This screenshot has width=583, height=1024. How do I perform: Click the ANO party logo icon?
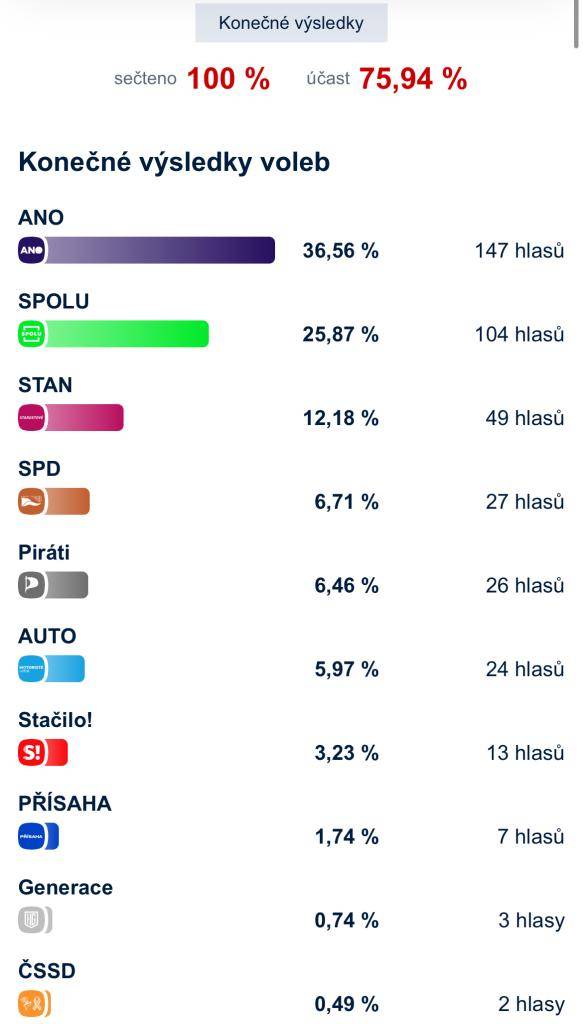coord(30,250)
